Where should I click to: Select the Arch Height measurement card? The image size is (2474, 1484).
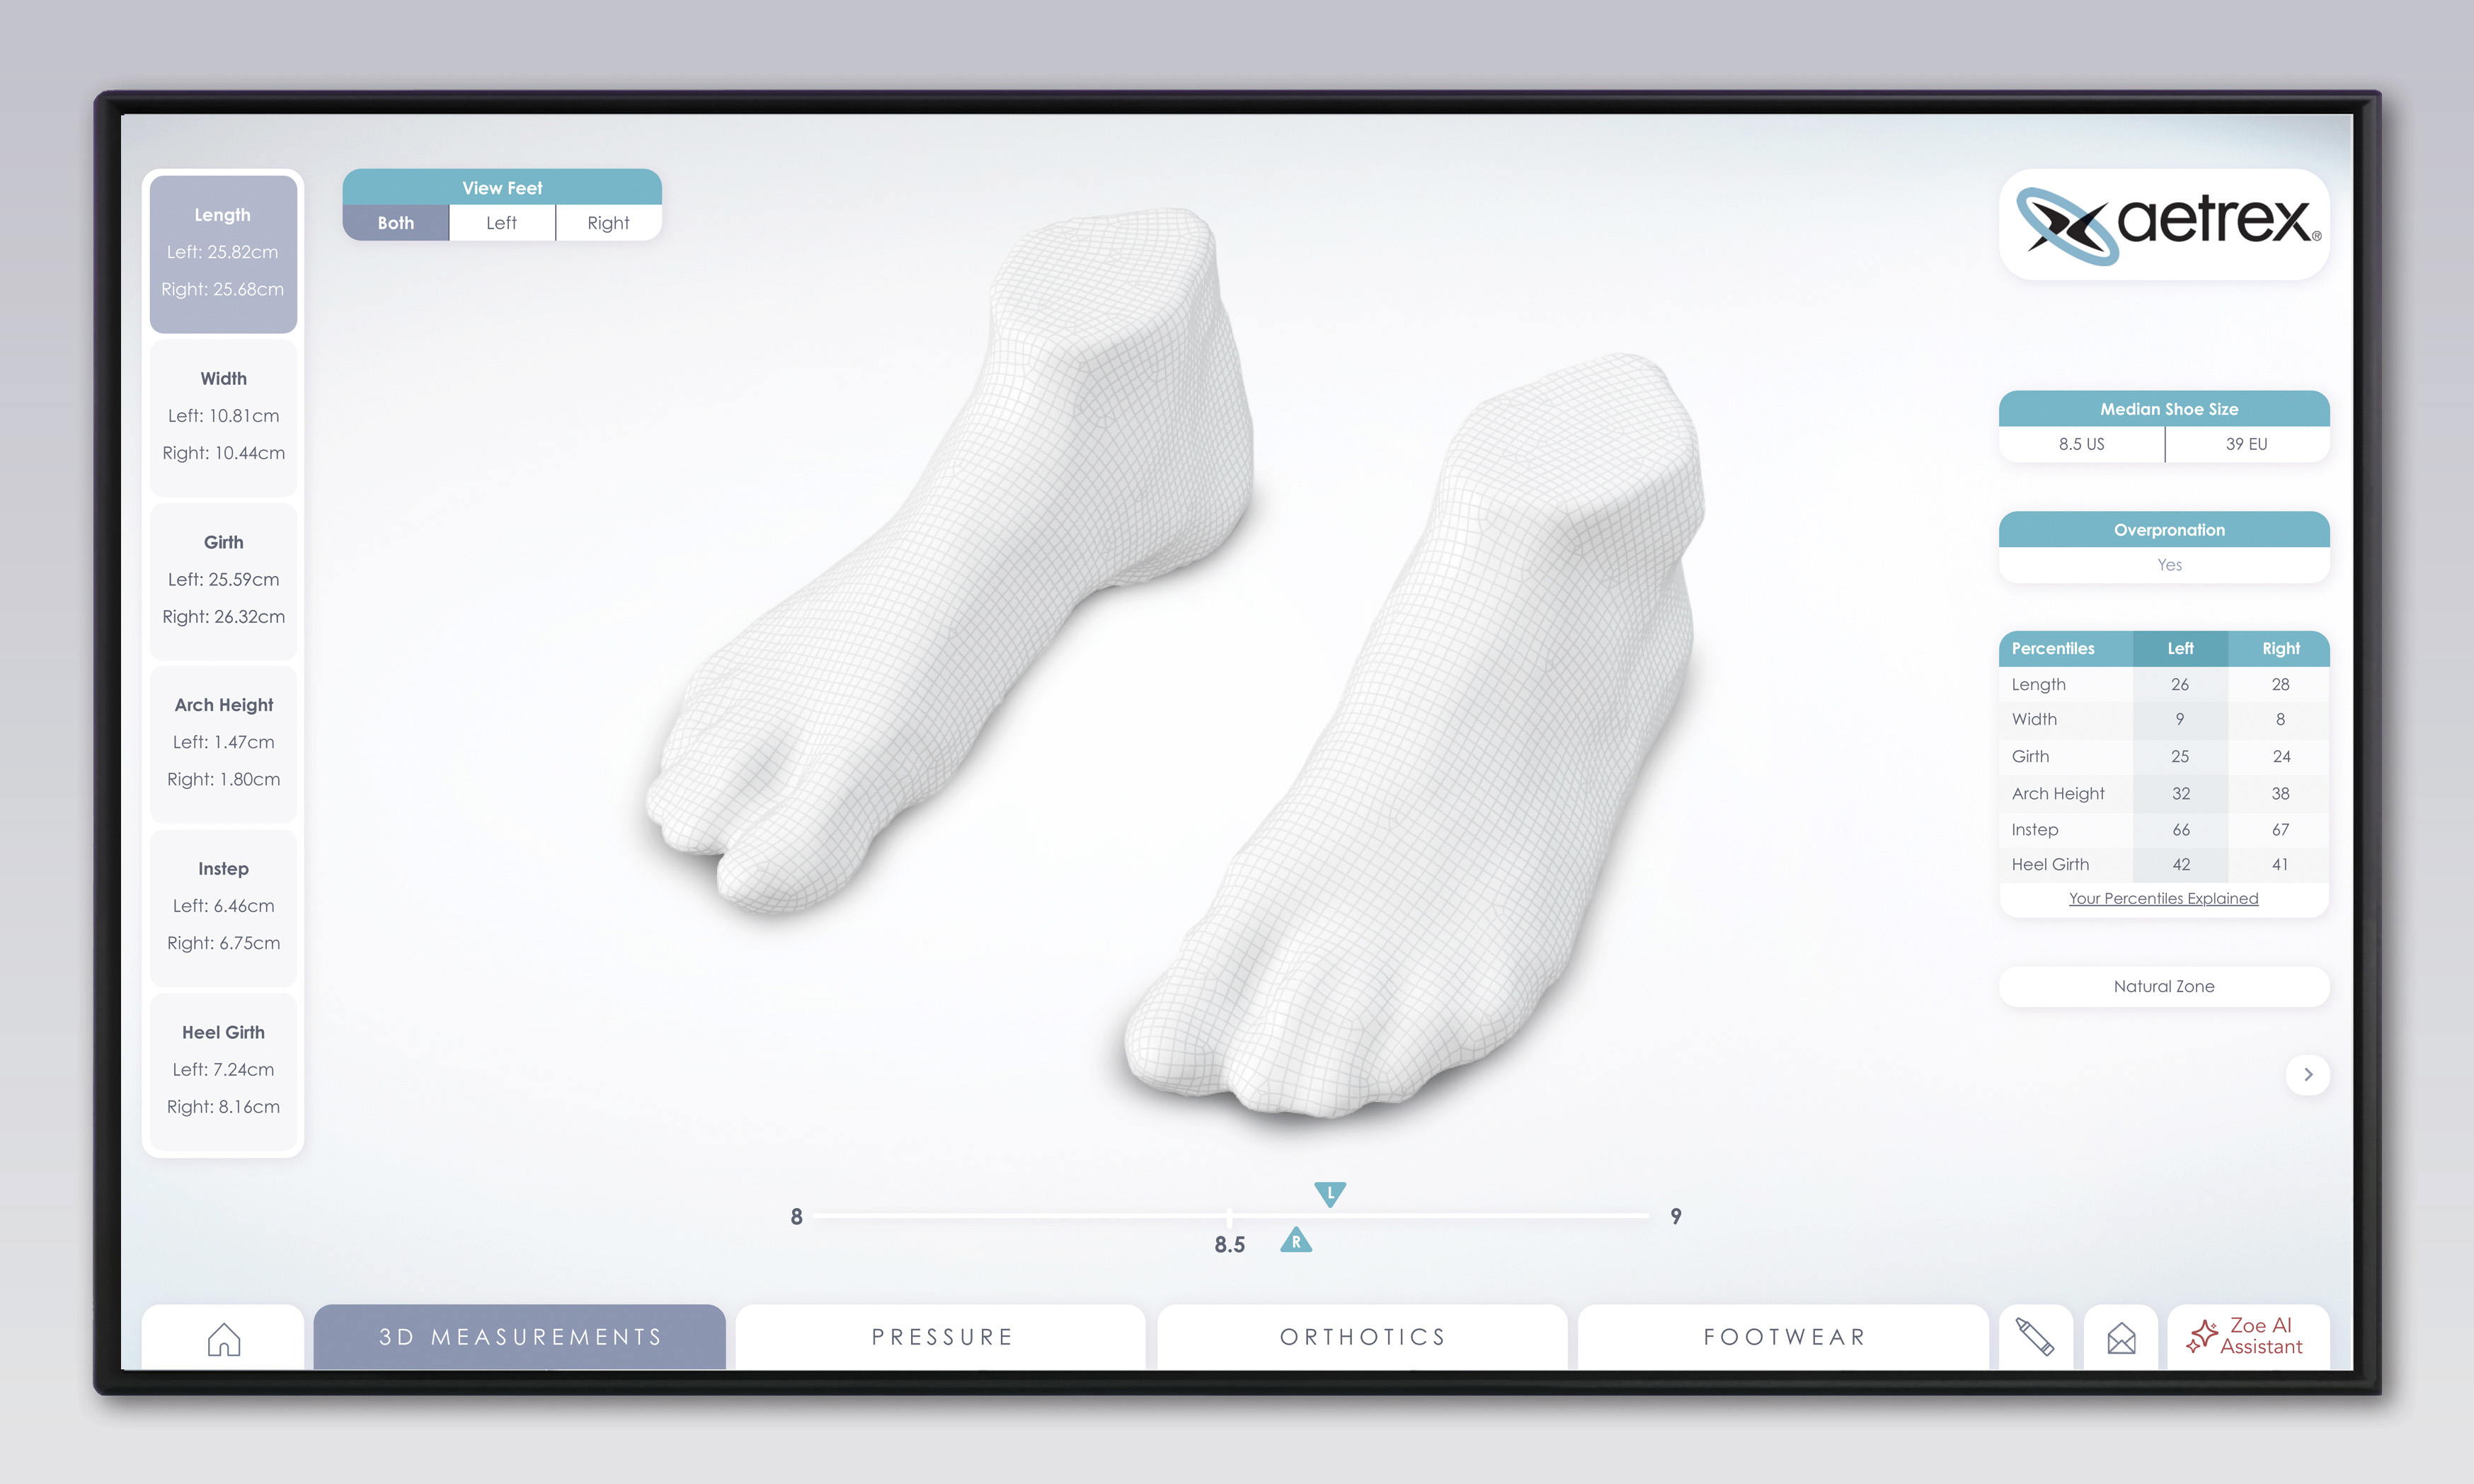tap(223, 742)
